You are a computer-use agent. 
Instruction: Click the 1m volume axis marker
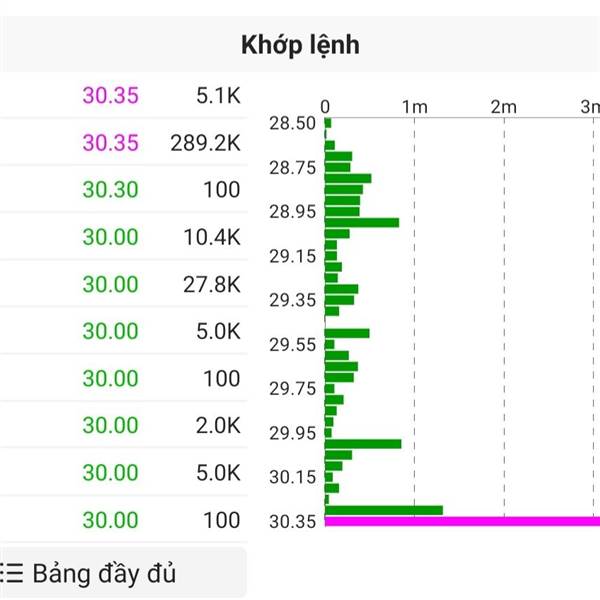click(415, 107)
